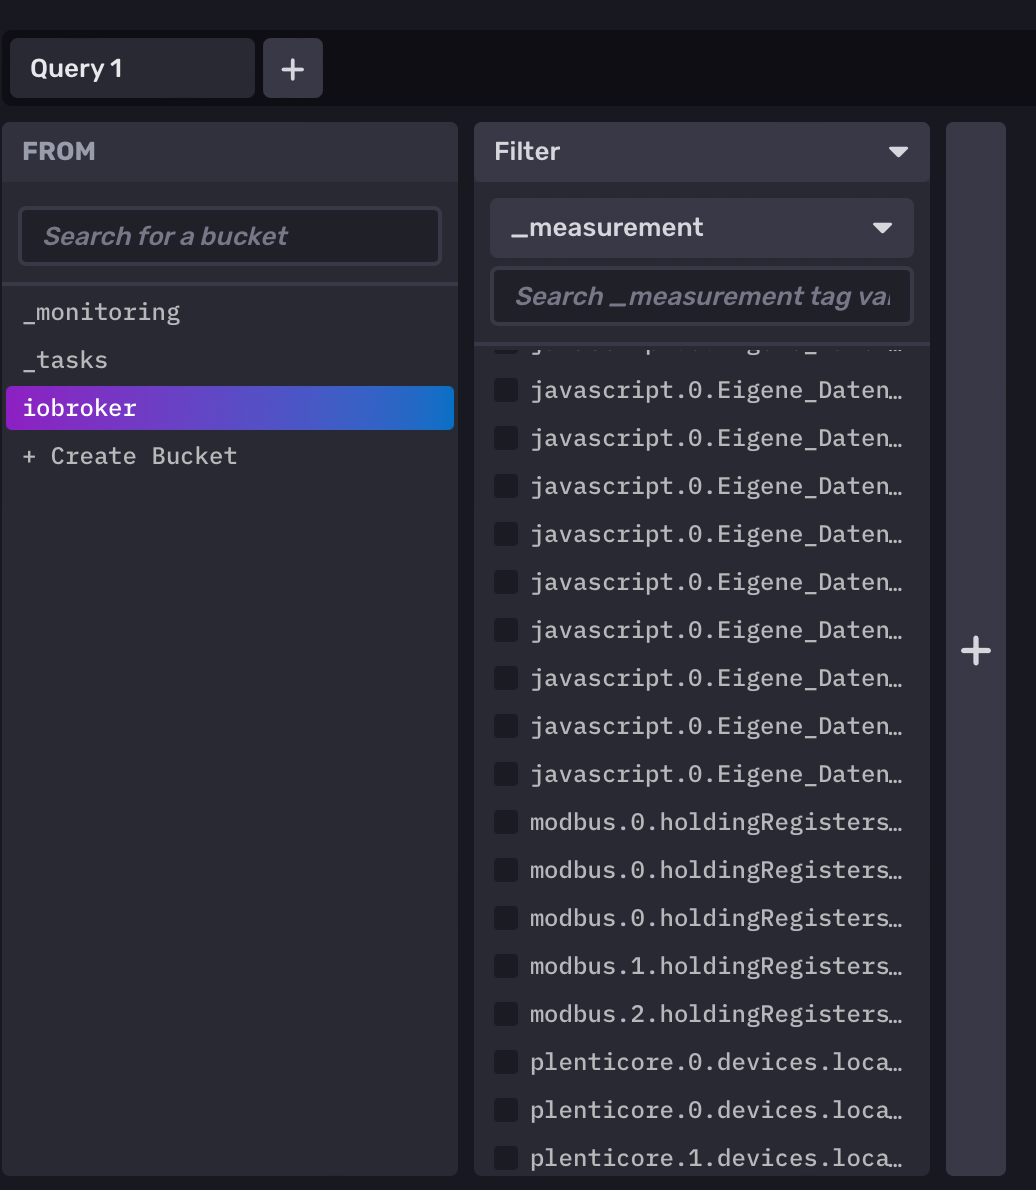1036x1190 pixels.
Task: Open the Filter mode dropdown arrow
Action: click(x=898, y=152)
